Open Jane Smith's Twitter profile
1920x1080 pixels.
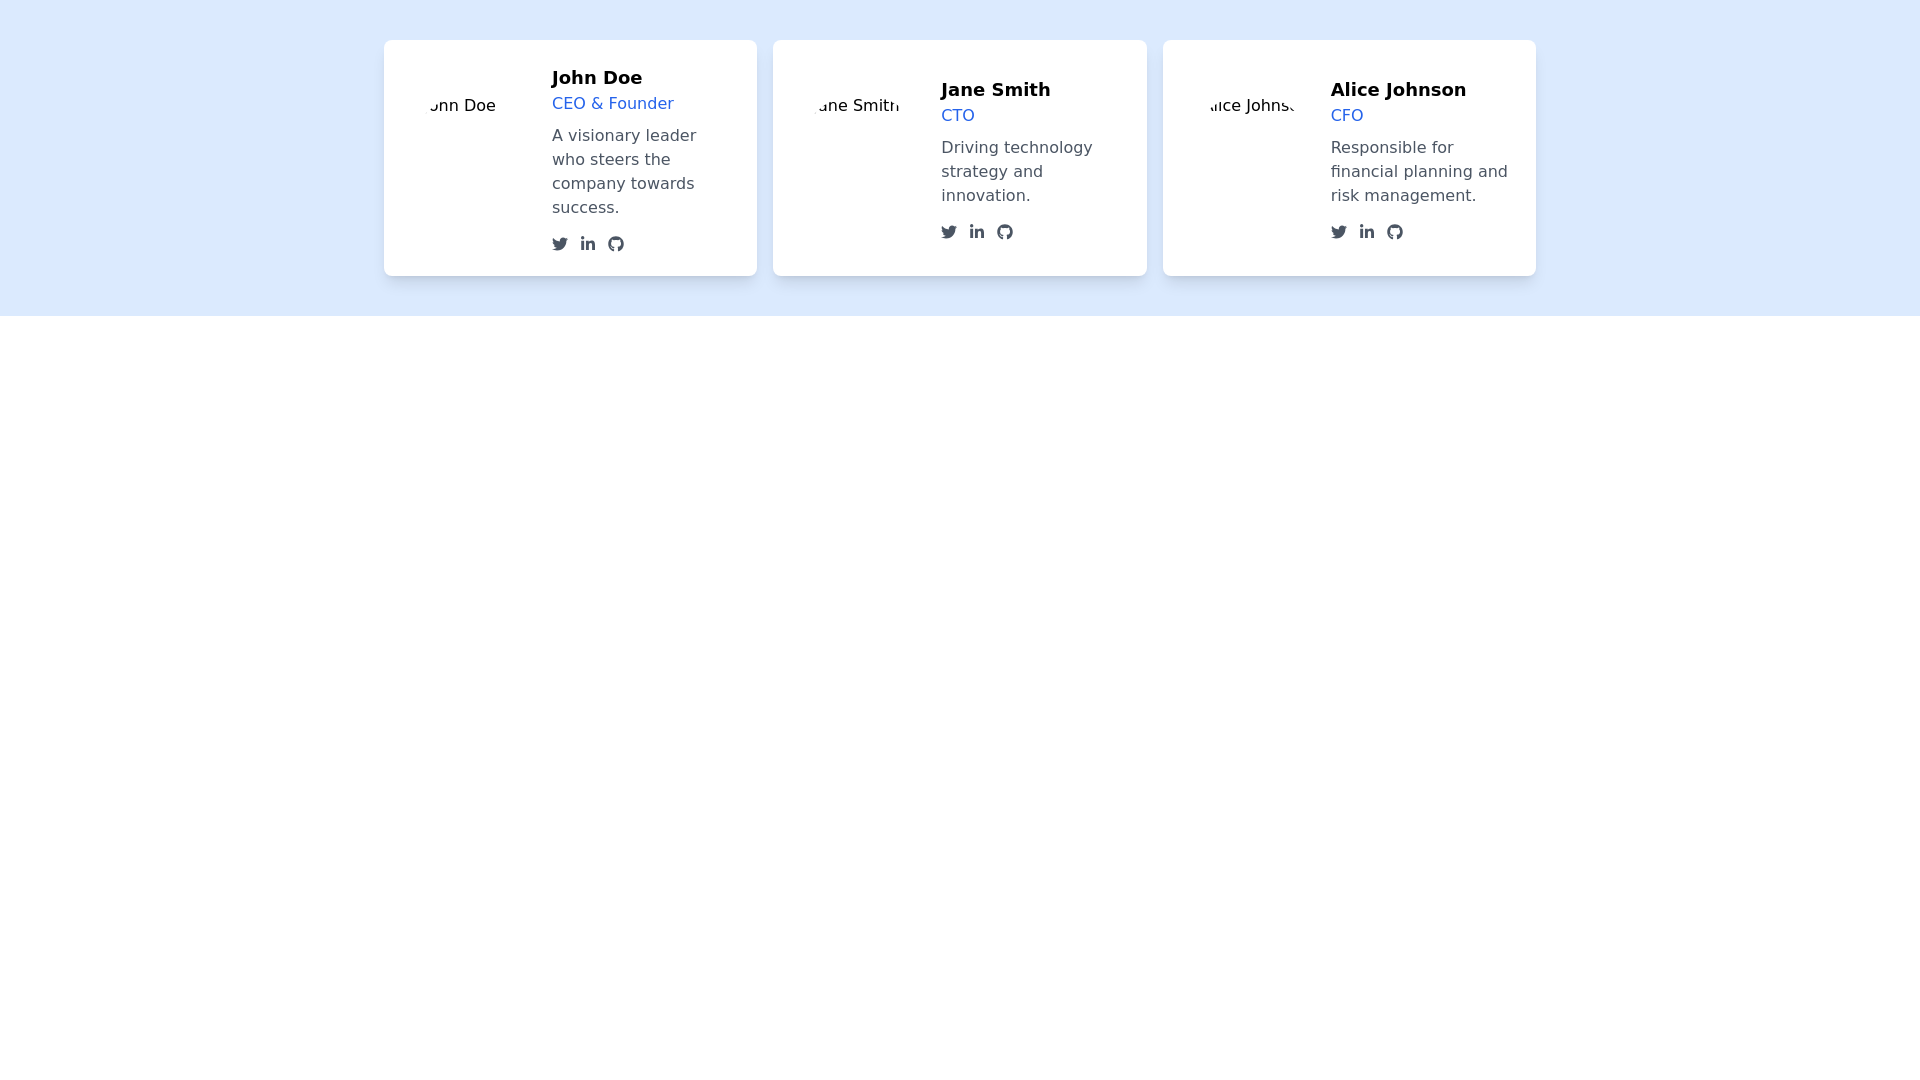coord(949,231)
